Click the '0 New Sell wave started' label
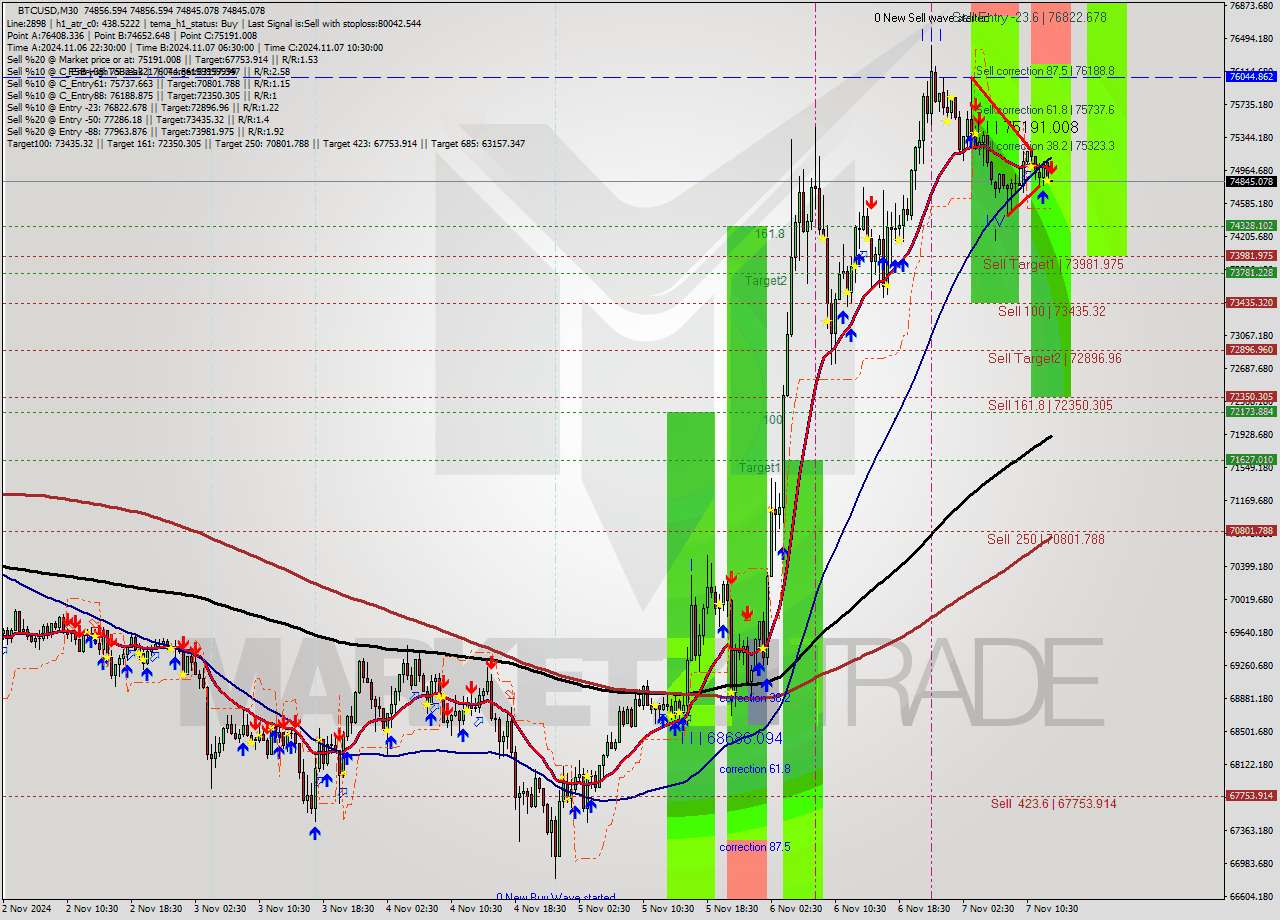1280x920 pixels. pyautogui.click(x=931, y=18)
